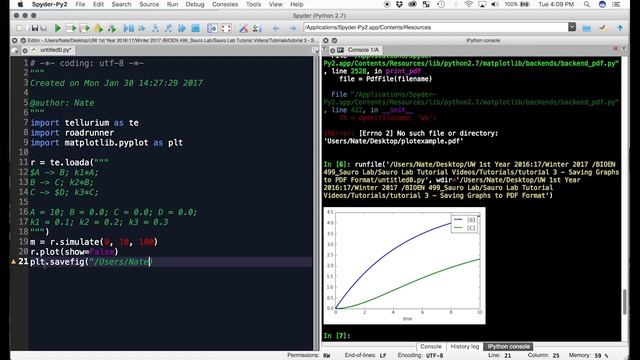Run the current line in debugger
640x360 pixels.
142,28
